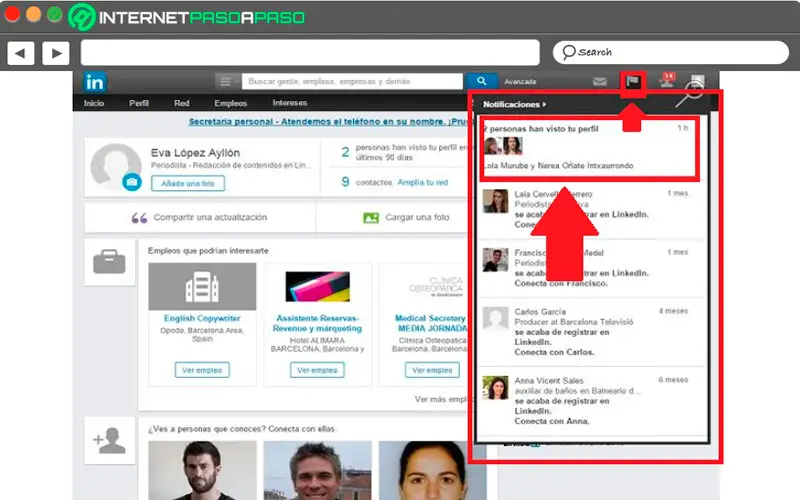This screenshot has width=800, height=500.
Task: Click Compartir una actualización
Action: [x=210, y=217]
